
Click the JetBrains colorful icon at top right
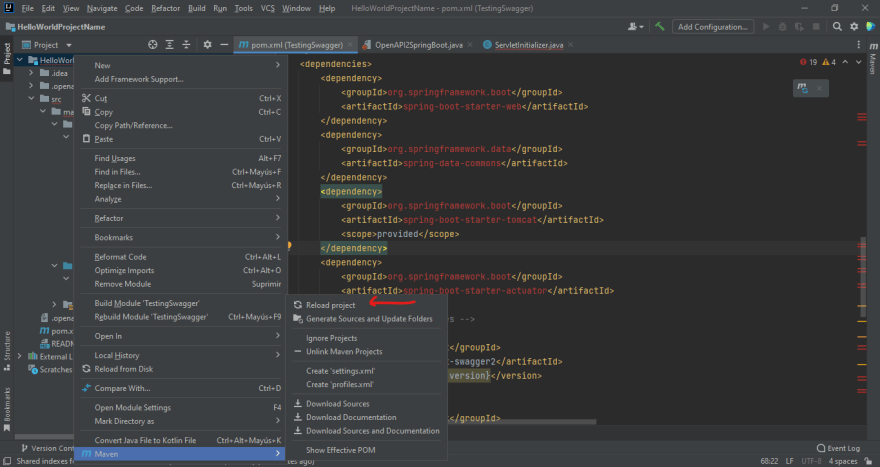coord(870,26)
